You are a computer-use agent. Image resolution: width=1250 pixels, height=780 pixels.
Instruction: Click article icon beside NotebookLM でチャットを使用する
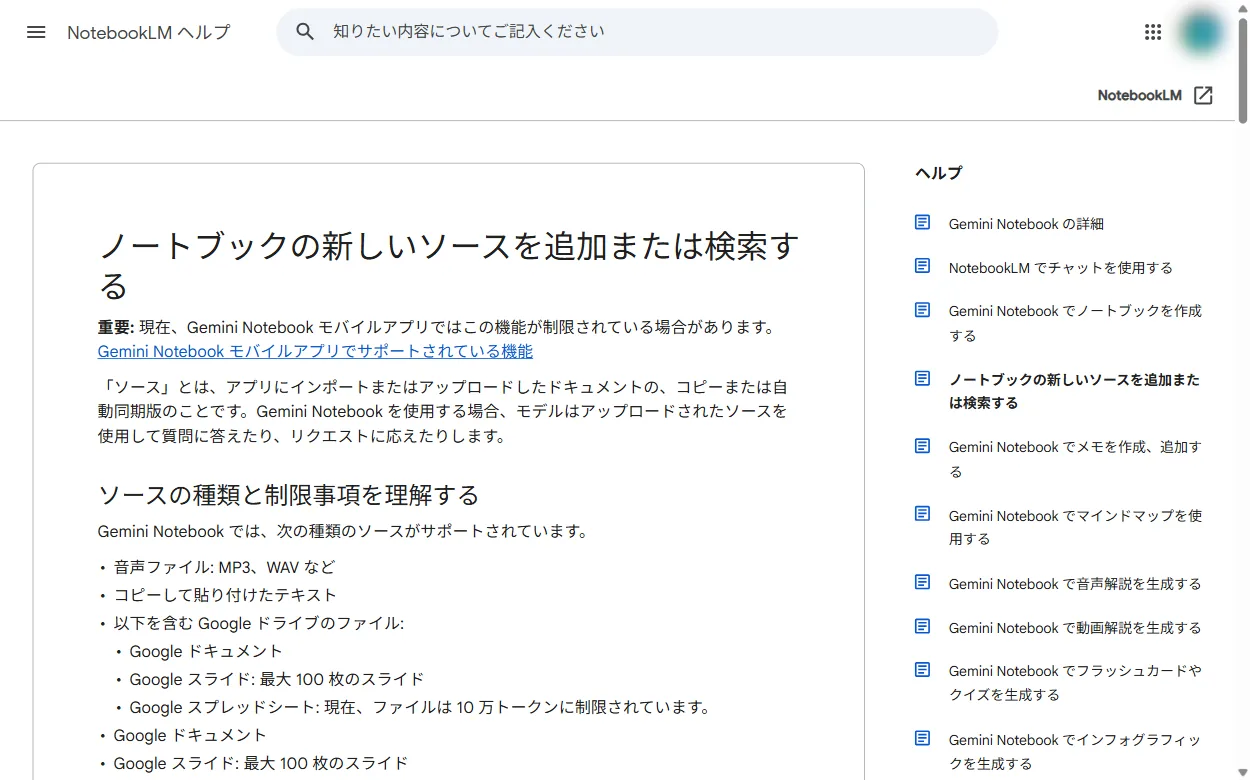coord(923,266)
